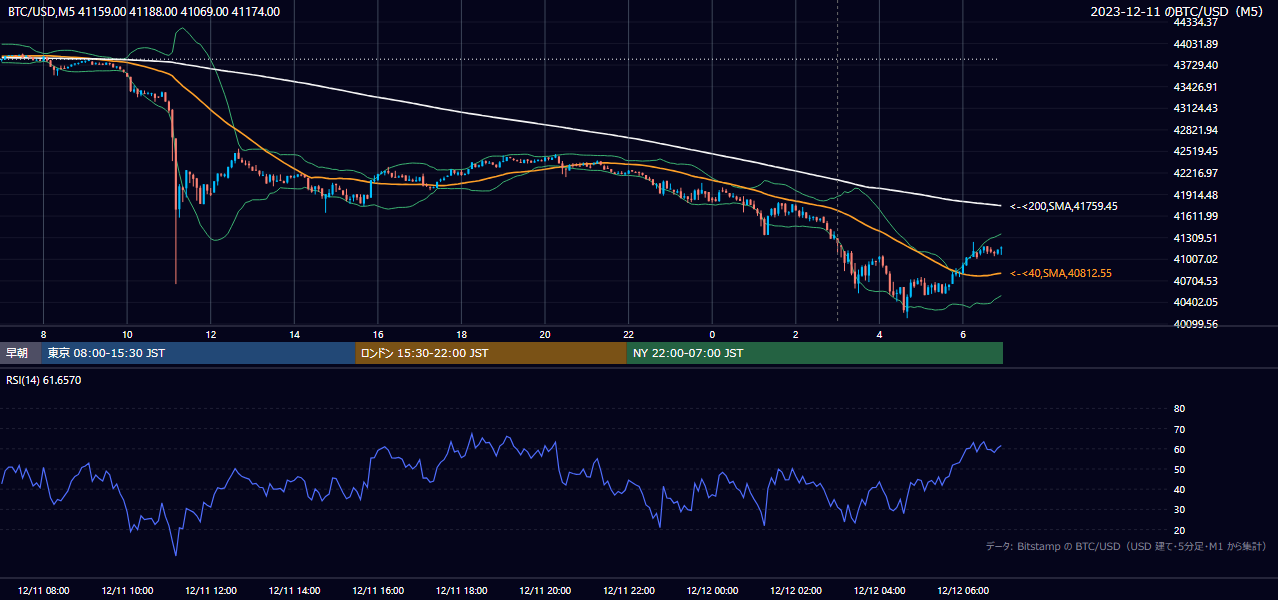Click bottom date label 12/11 20:00
This screenshot has height=600, width=1278.
pyautogui.click(x=545, y=591)
